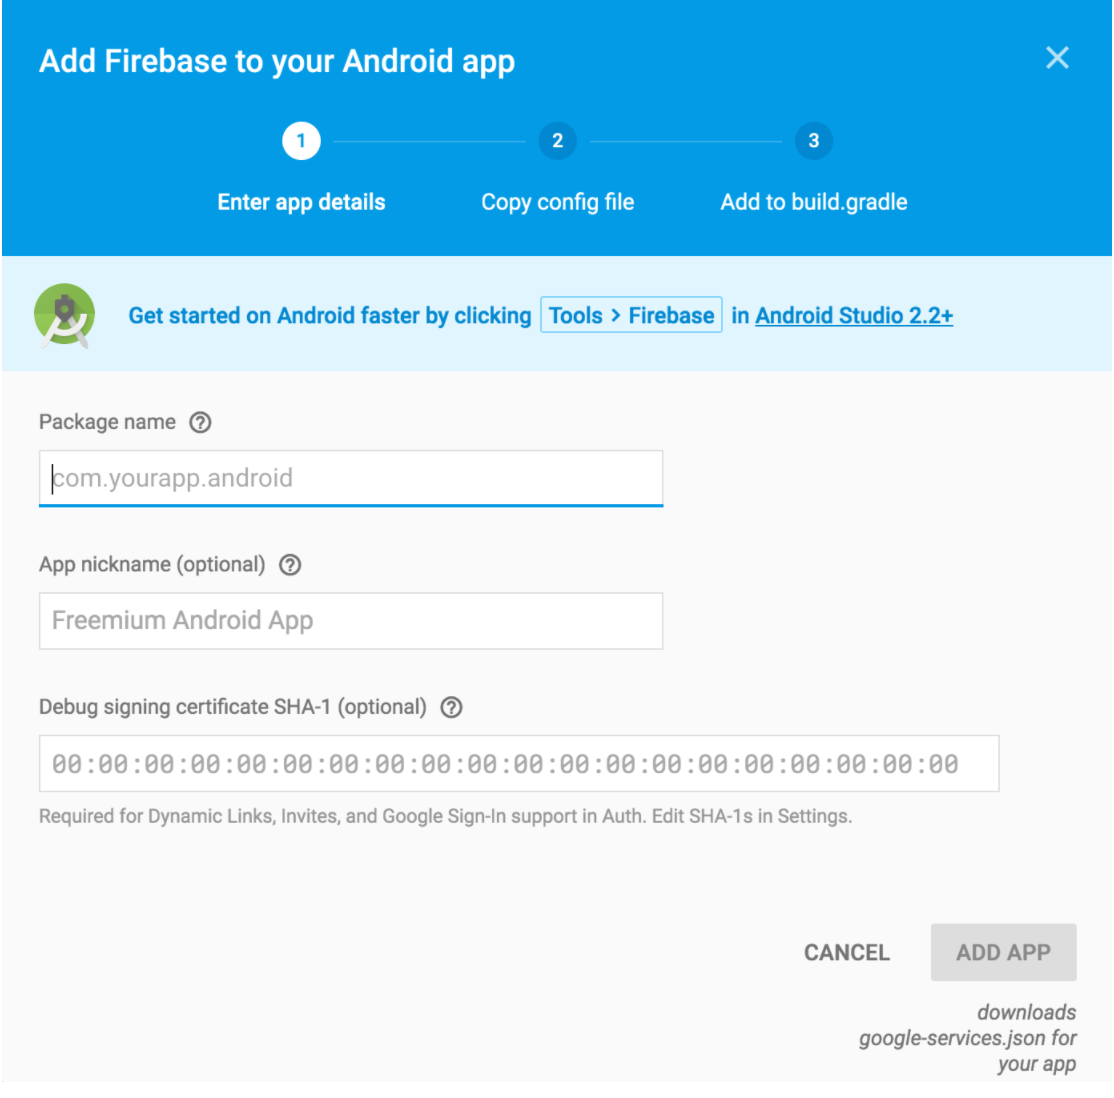Jump to step 2 circle
Viewport: 1114px width, 1098px height.
click(x=557, y=141)
